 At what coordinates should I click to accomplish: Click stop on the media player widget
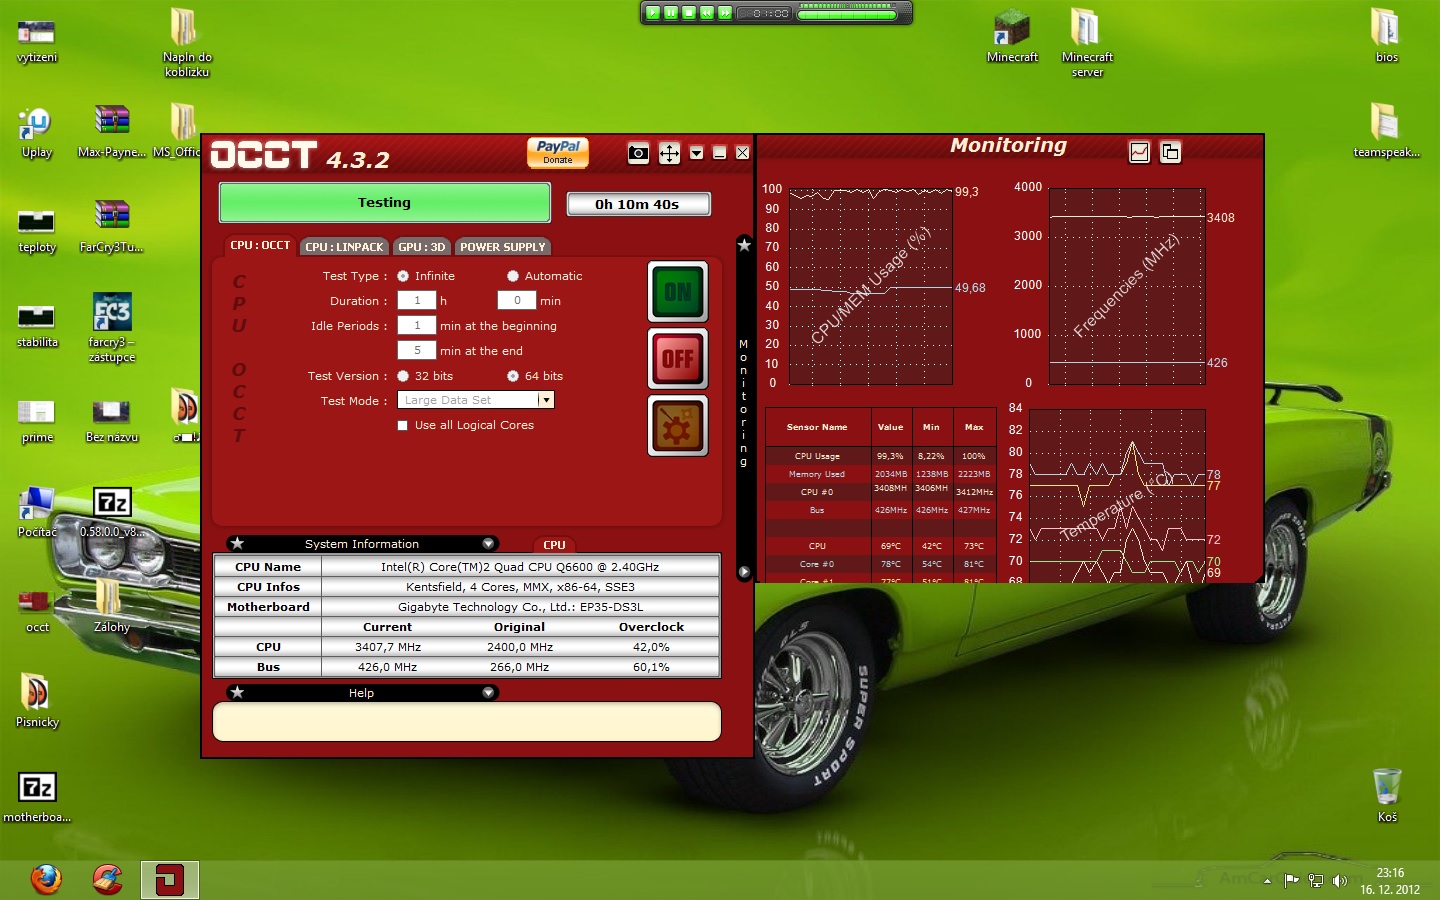pos(689,13)
